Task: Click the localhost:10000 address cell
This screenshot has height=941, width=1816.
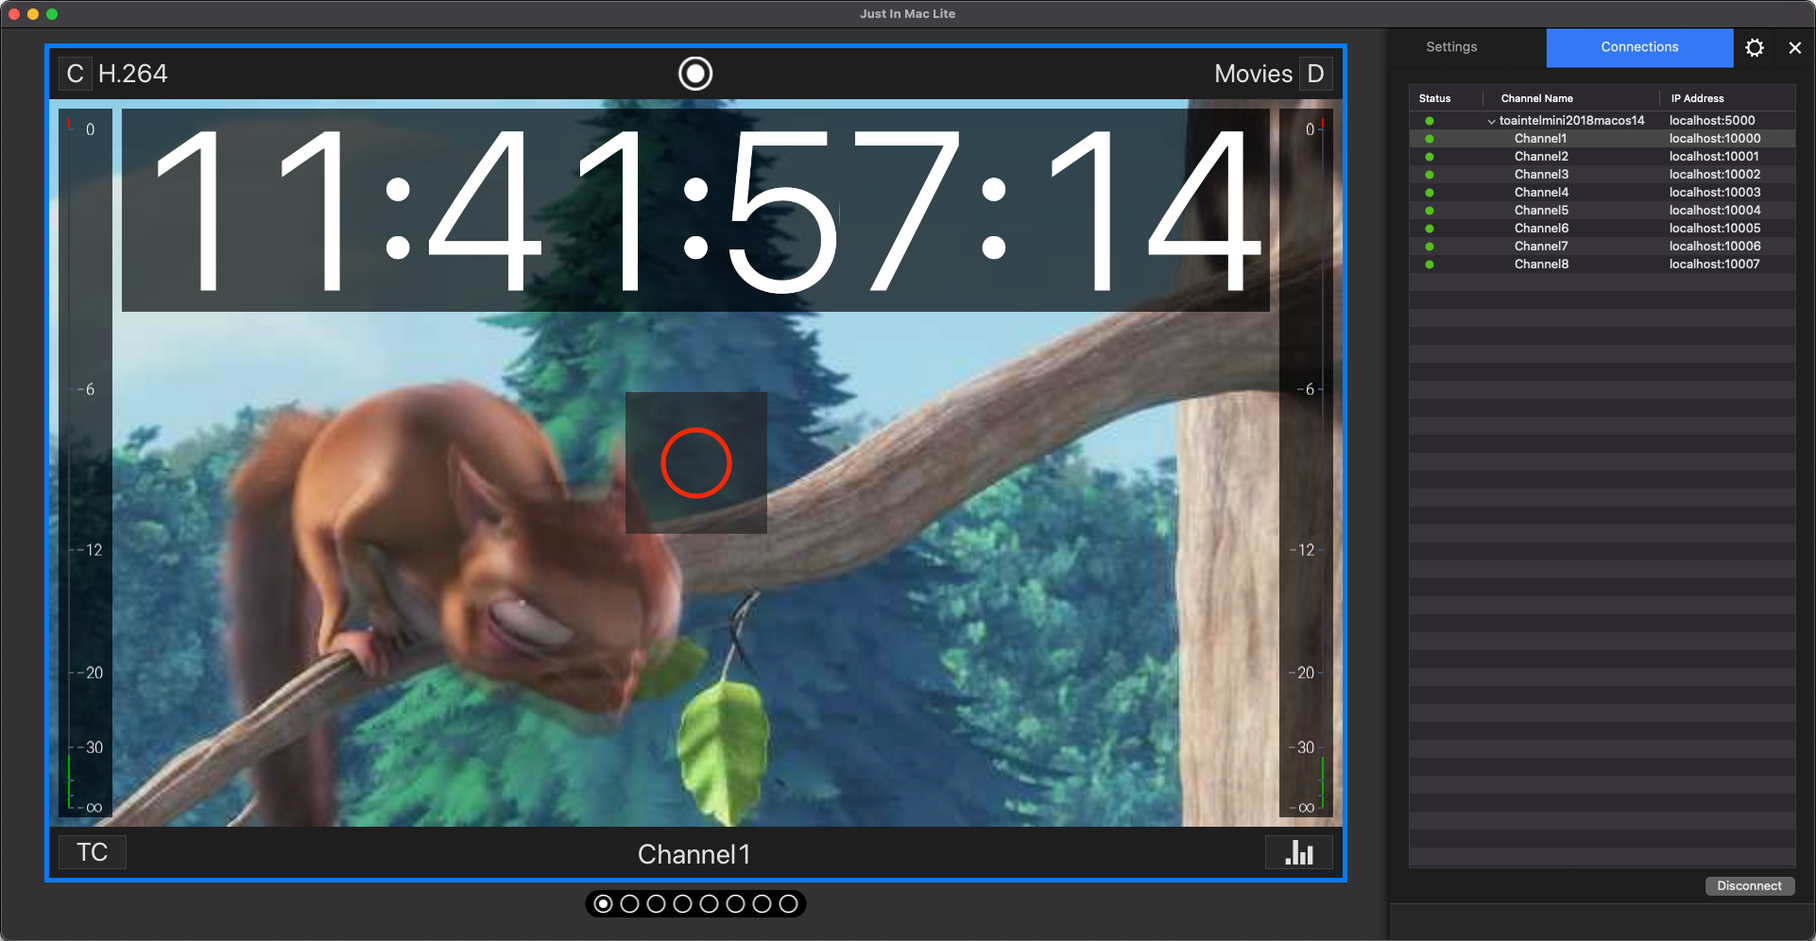Action: pyautogui.click(x=1715, y=139)
